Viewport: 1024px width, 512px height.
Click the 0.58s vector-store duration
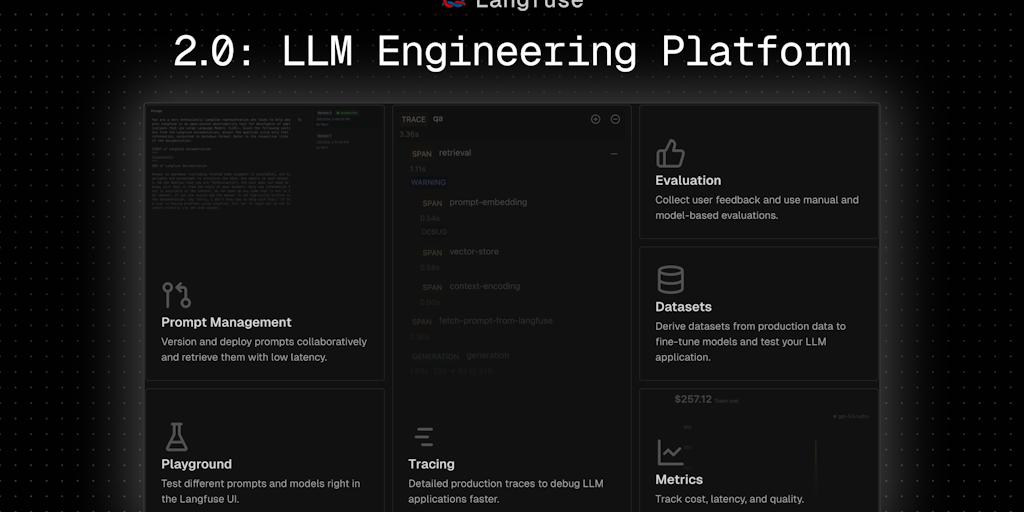click(x=430, y=268)
